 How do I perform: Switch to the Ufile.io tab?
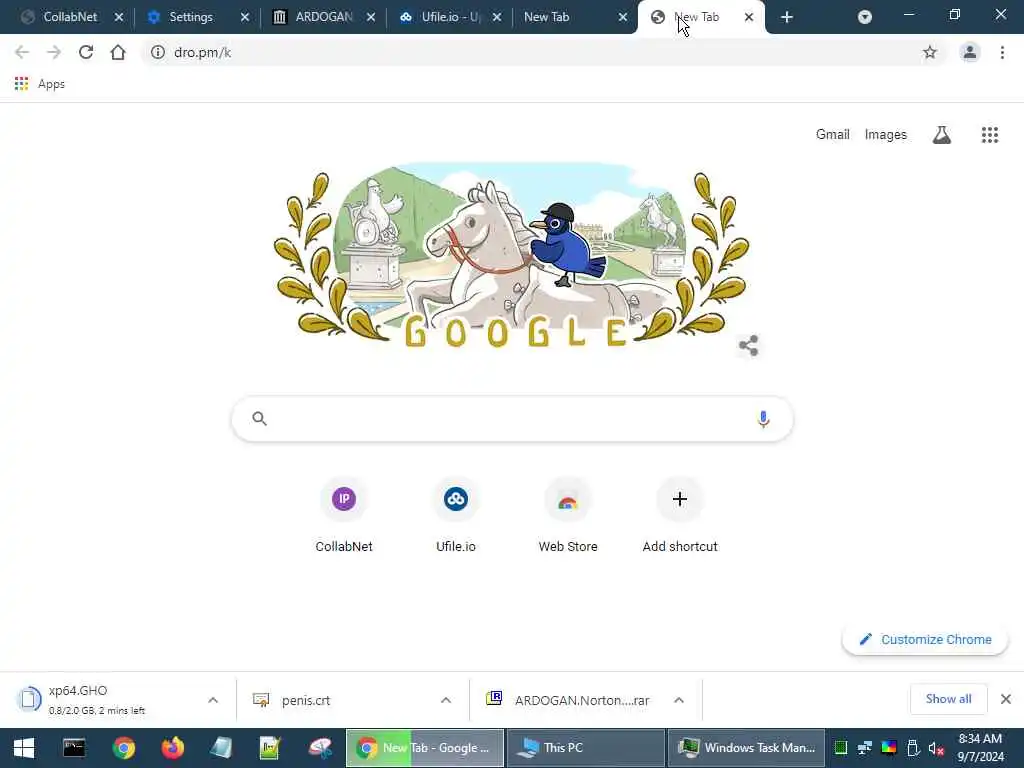tap(449, 17)
